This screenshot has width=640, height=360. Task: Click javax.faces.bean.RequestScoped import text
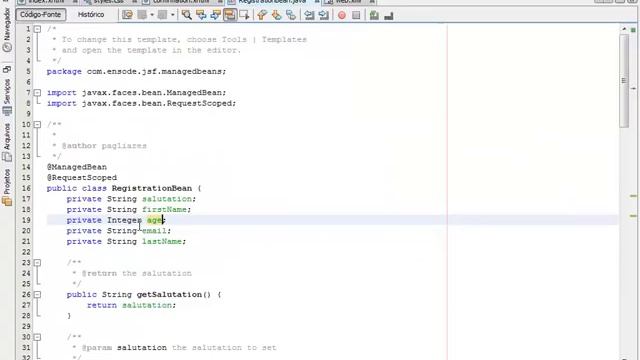coord(157,103)
